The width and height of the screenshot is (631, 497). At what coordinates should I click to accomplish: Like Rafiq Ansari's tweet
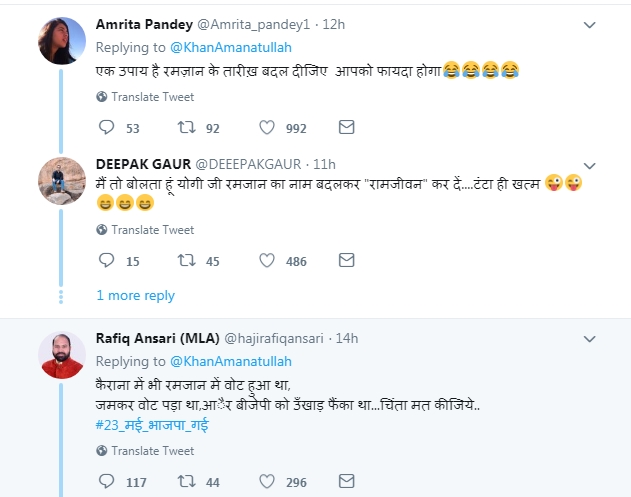(x=267, y=481)
